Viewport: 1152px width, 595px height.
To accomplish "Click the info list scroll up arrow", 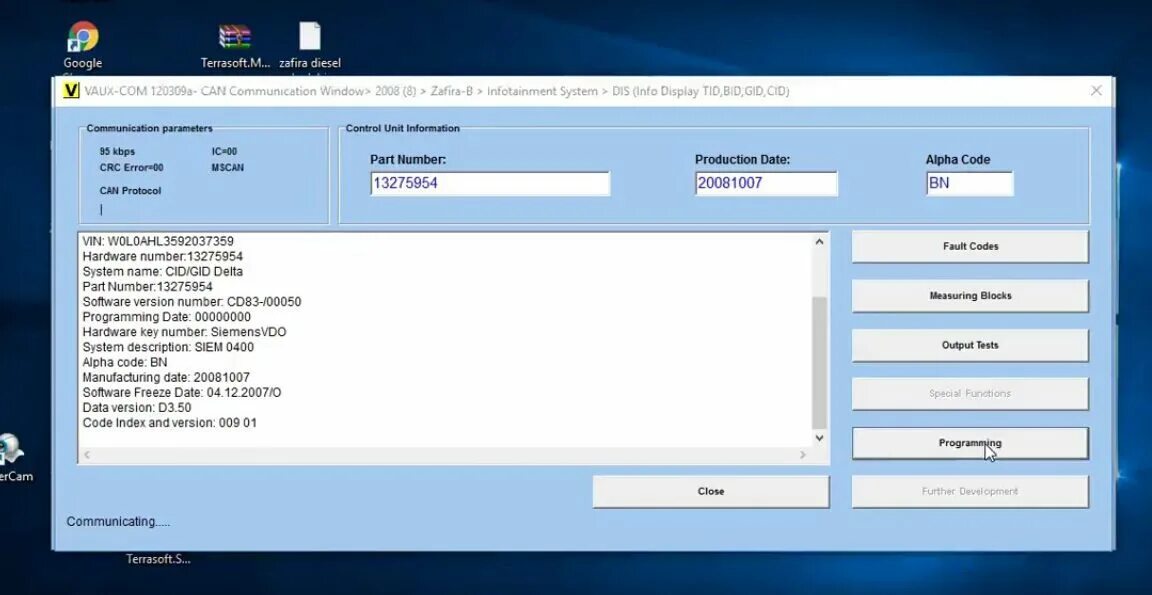I will point(819,242).
